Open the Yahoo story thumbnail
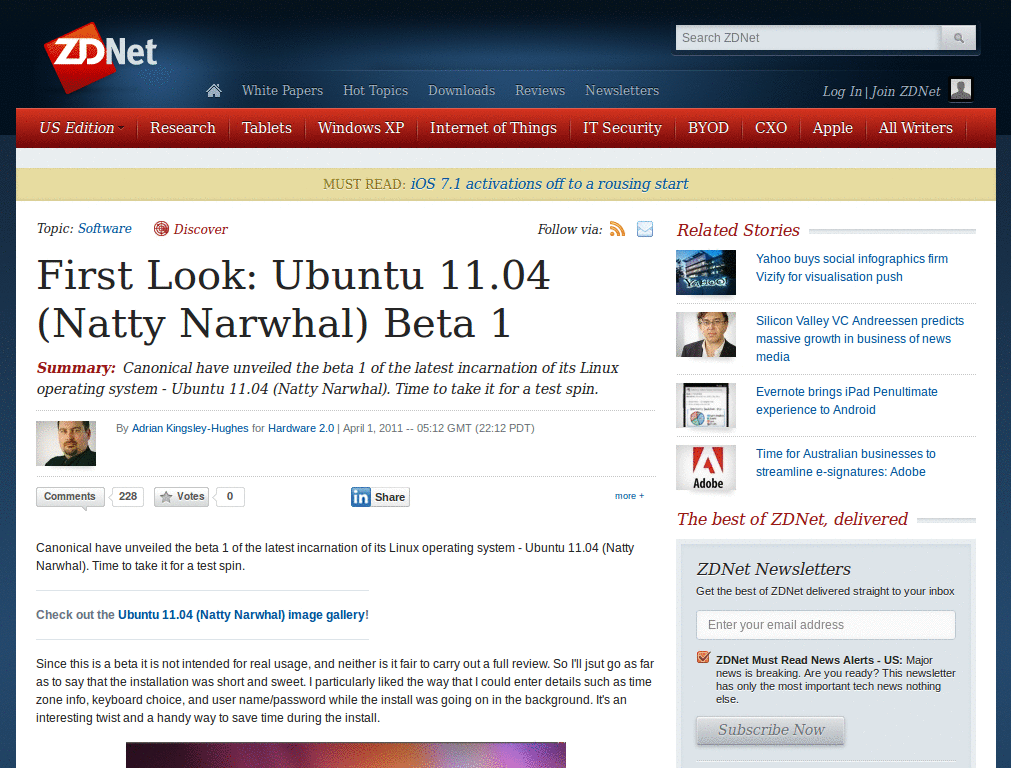 point(706,272)
